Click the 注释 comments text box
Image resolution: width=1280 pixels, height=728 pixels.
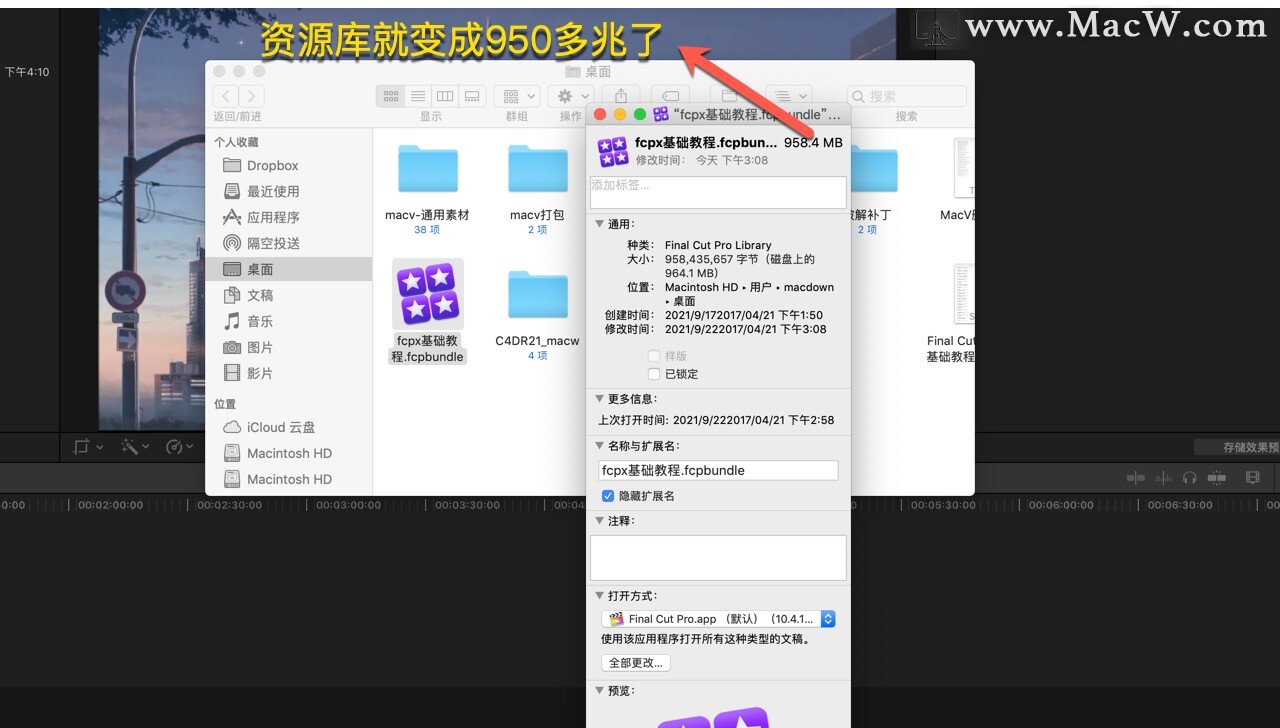(x=718, y=558)
